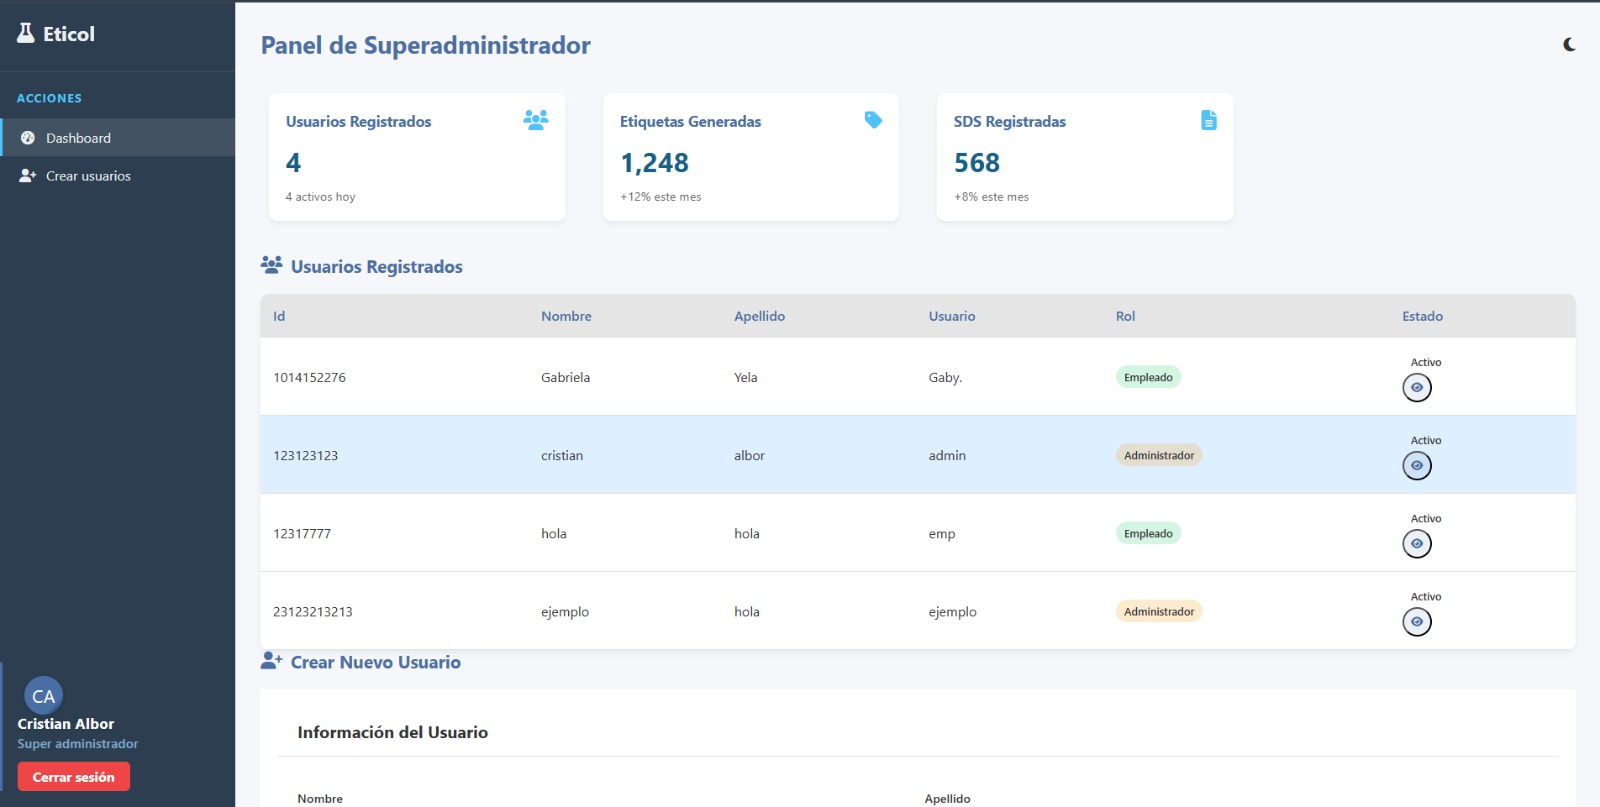Toggle eye icon for user Gabriela

pyautogui.click(x=1416, y=388)
